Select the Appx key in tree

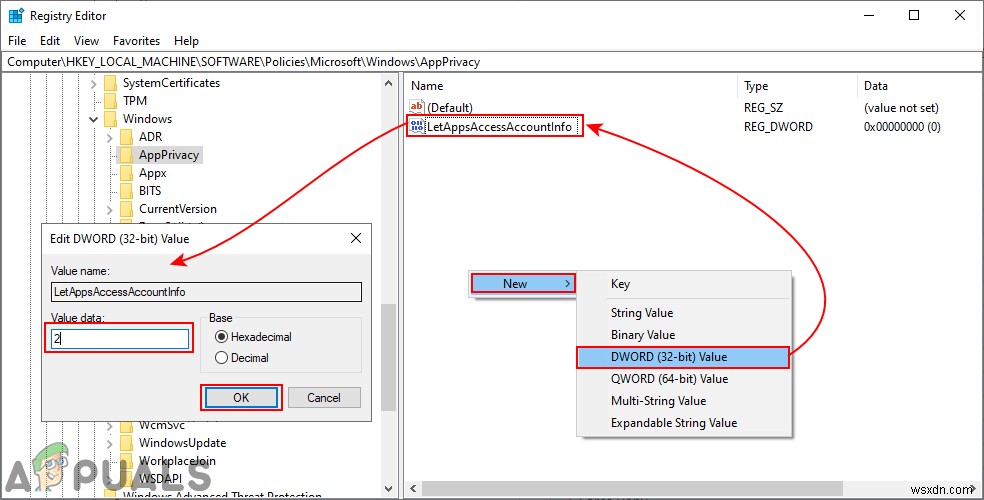(x=152, y=173)
